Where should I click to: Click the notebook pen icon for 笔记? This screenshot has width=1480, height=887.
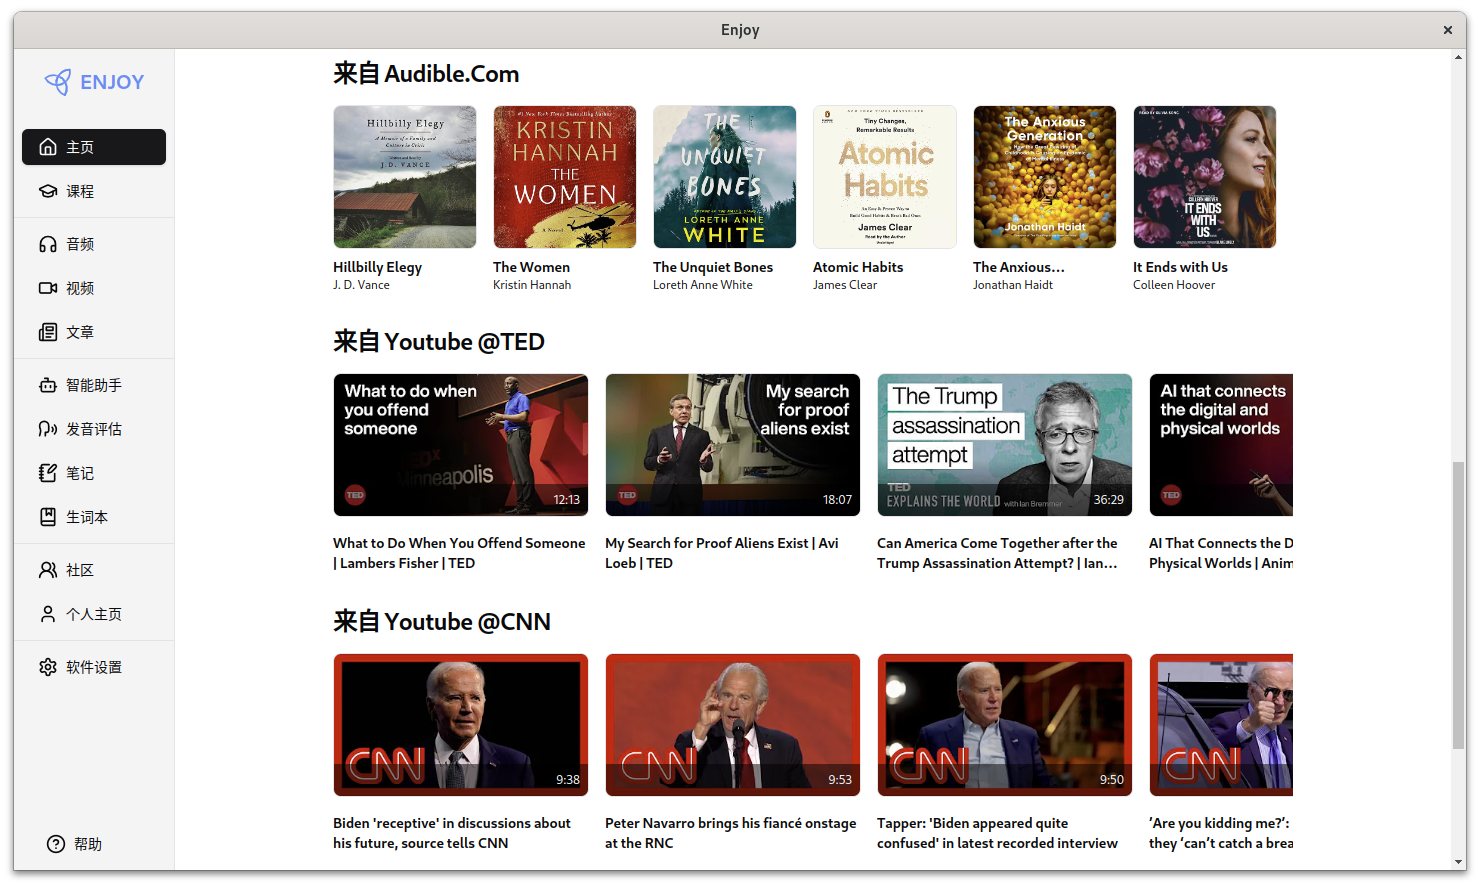[48, 473]
